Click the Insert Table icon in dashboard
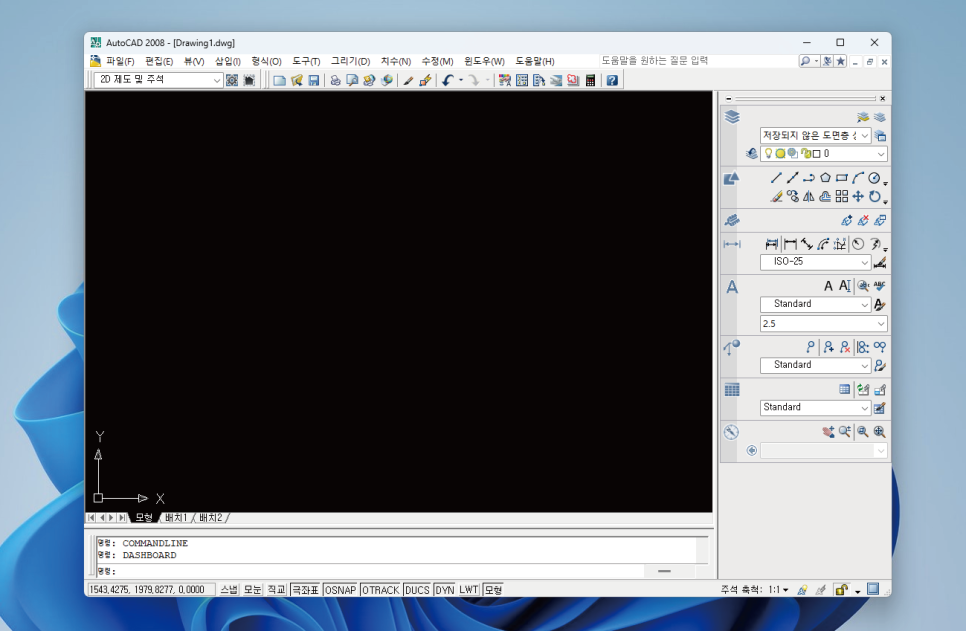966x631 pixels. coord(845,389)
